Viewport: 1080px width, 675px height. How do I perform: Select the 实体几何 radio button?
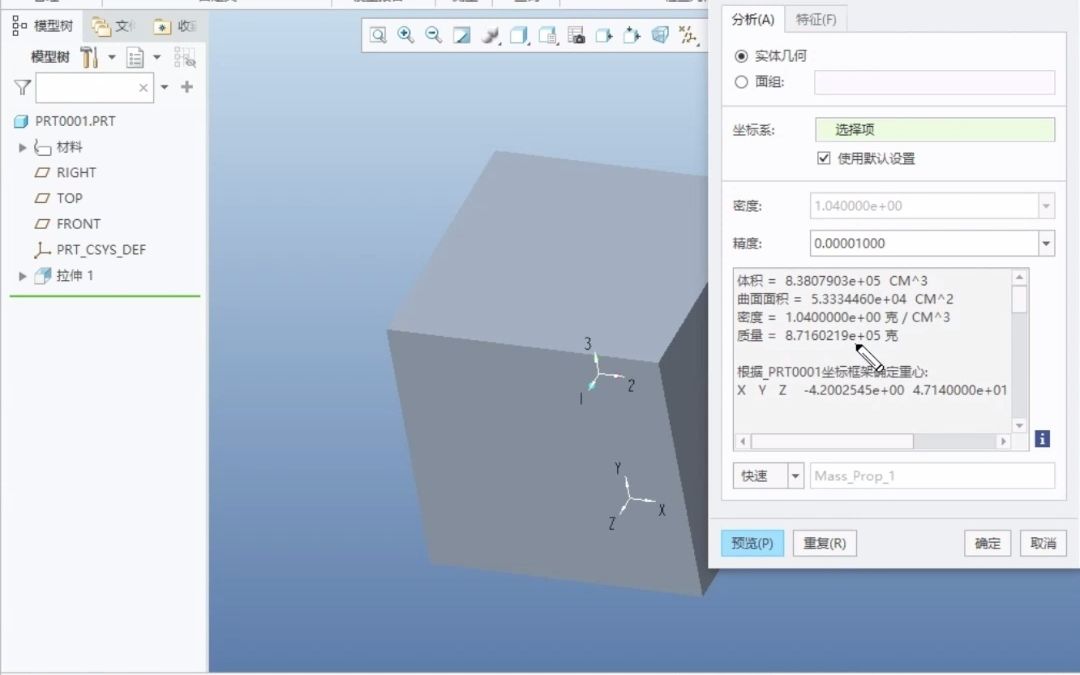coord(741,57)
